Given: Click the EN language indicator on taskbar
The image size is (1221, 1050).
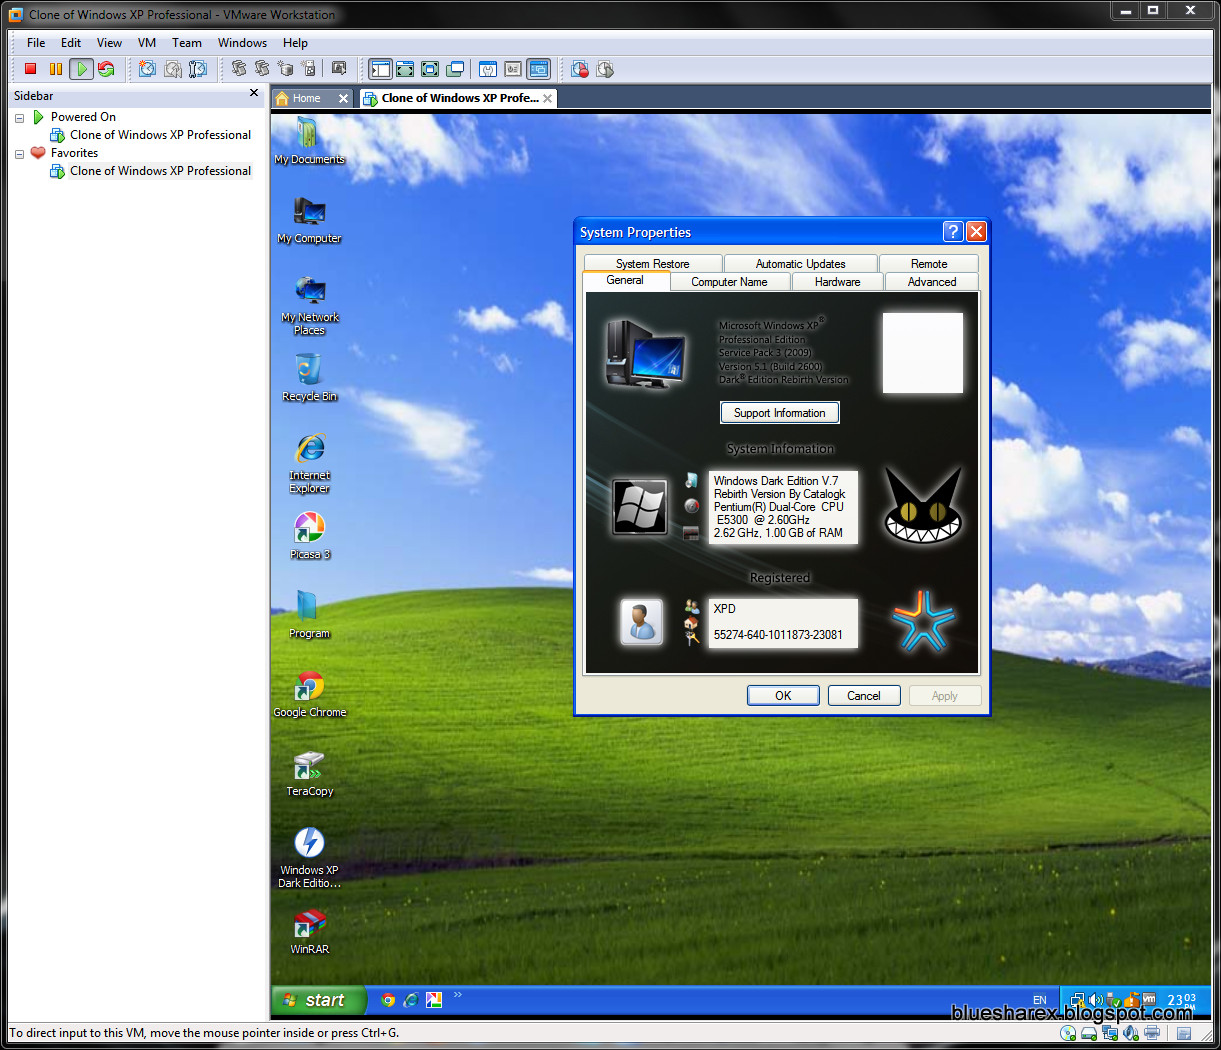Looking at the screenshot, I should [x=1040, y=1000].
